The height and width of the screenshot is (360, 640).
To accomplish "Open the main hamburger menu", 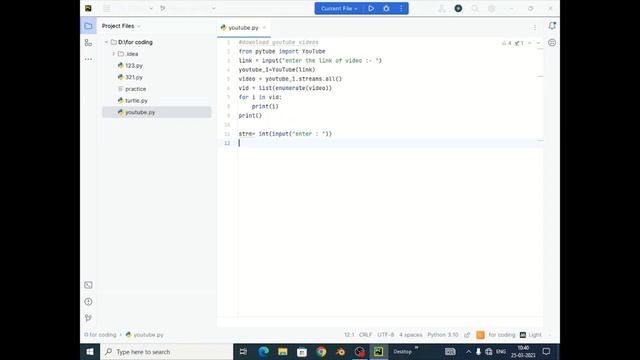I will (x=107, y=8).
